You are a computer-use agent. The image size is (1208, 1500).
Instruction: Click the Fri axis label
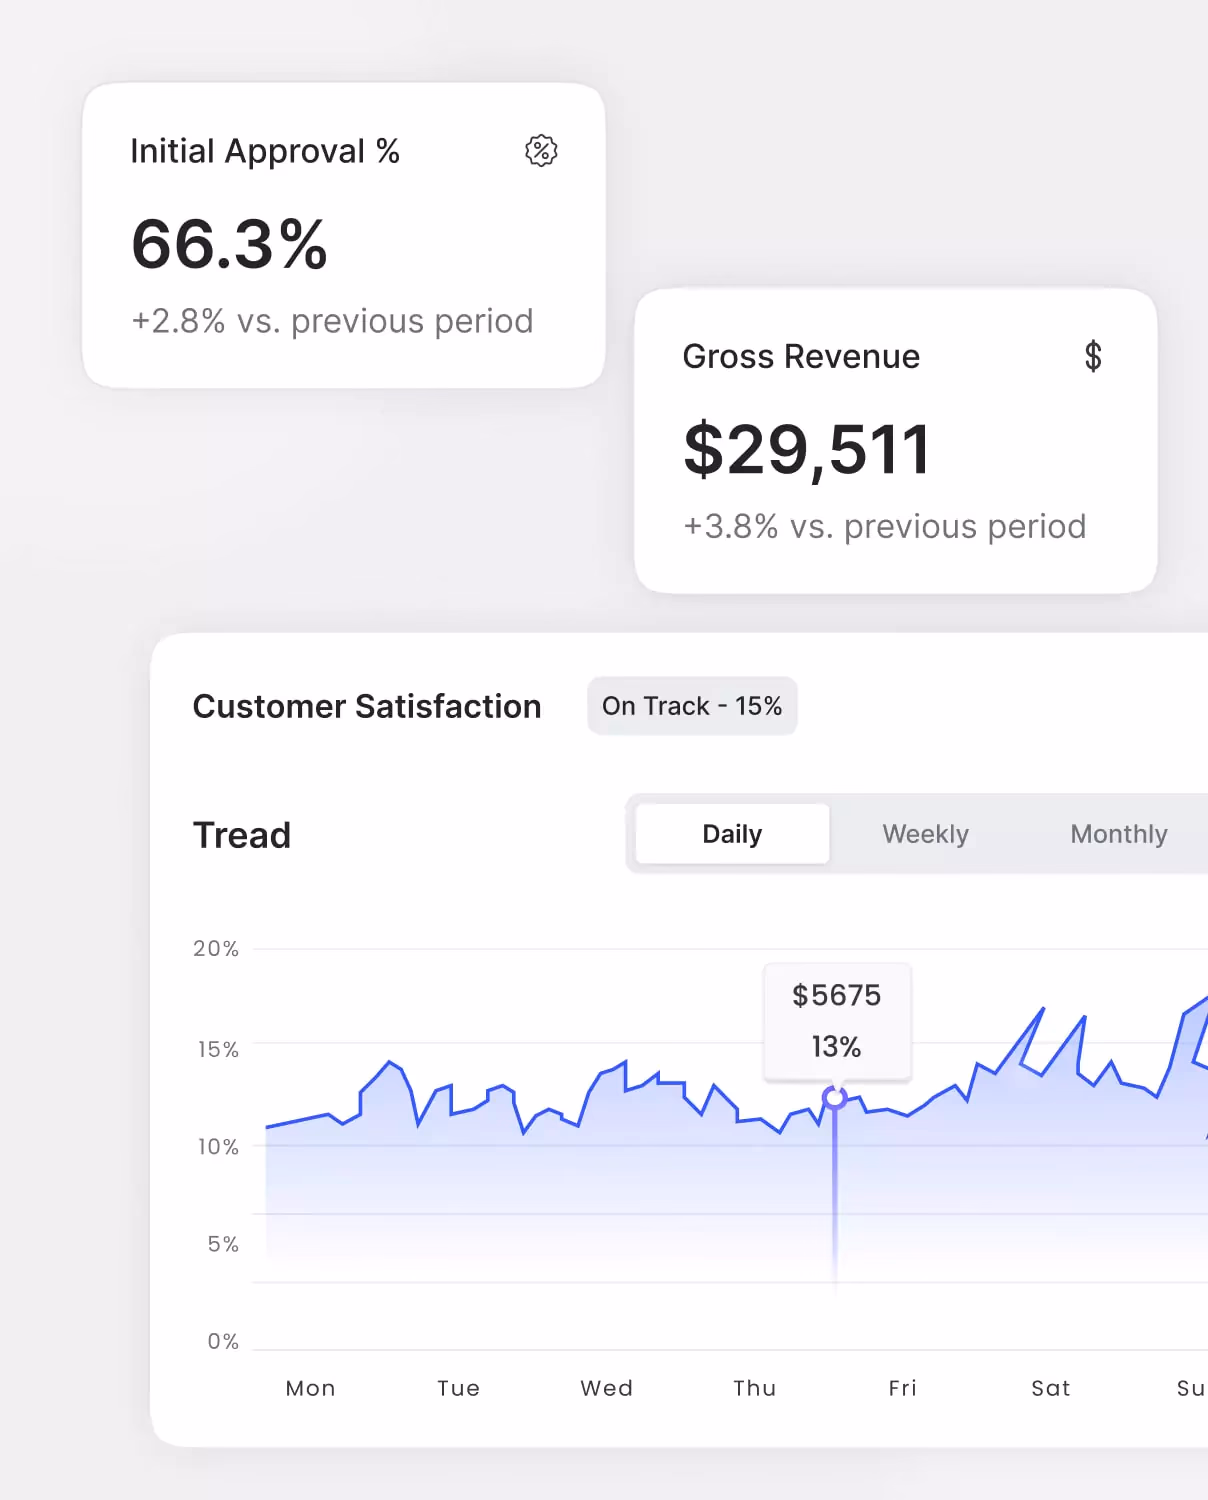(x=903, y=1388)
